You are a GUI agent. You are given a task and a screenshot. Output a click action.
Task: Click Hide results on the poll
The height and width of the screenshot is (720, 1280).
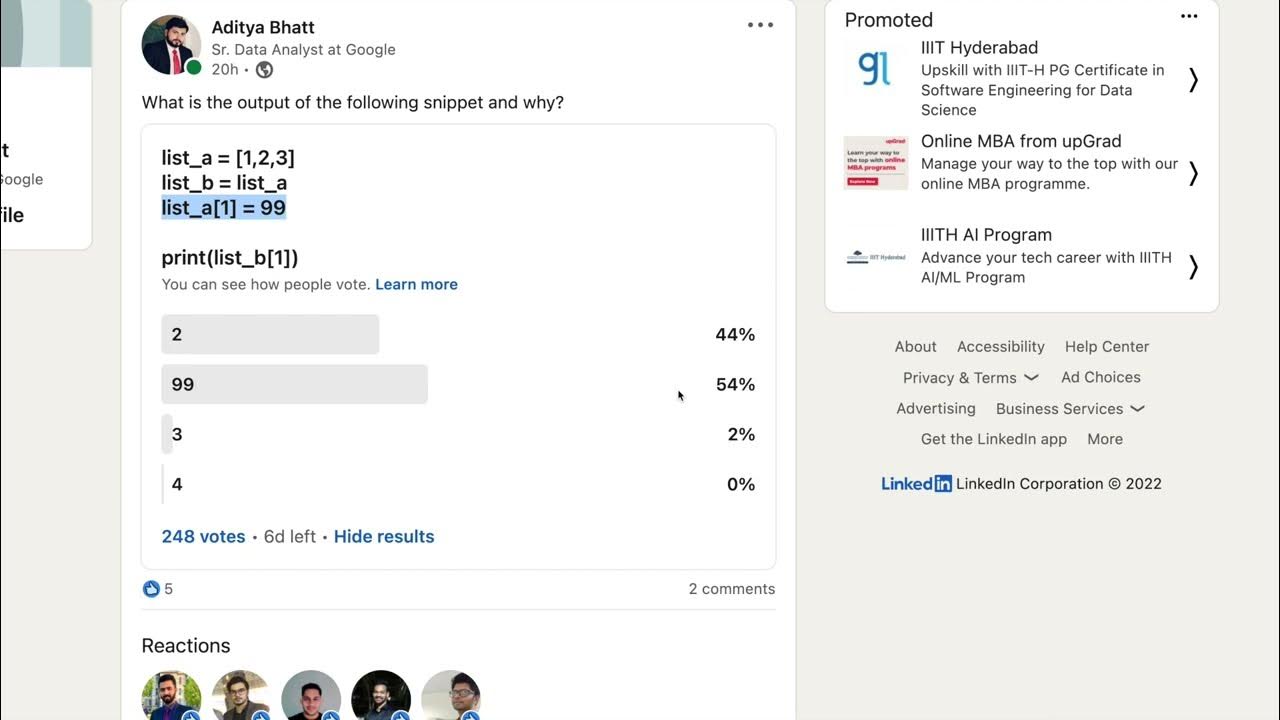[x=384, y=537]
